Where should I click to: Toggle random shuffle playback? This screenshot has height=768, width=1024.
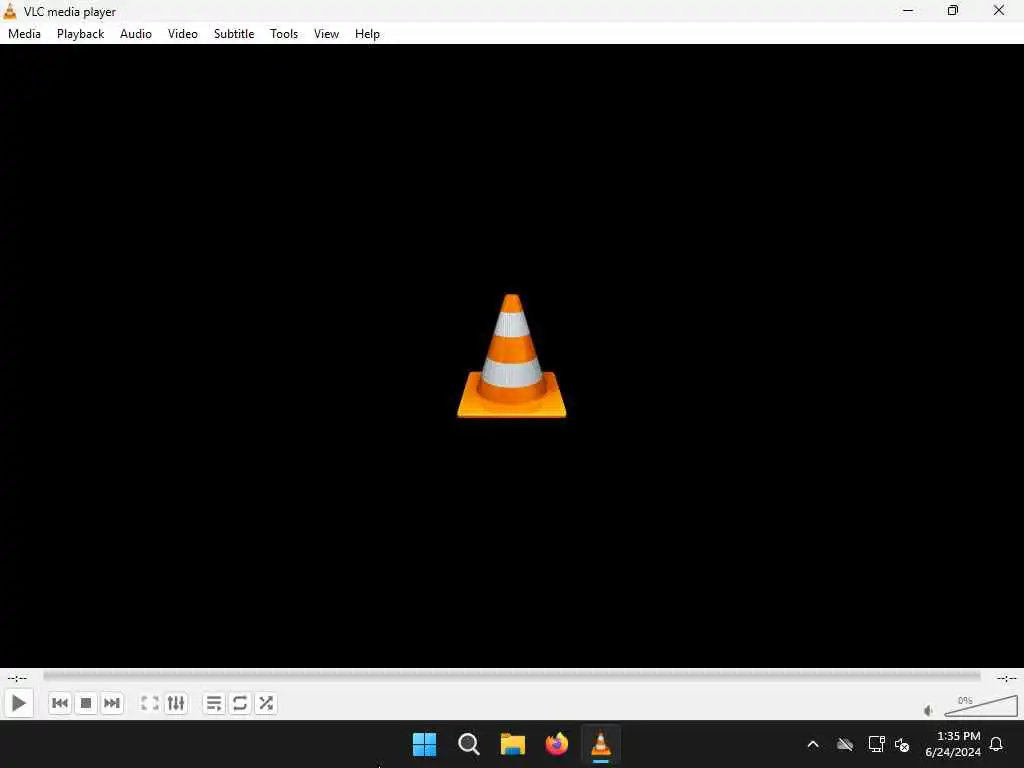(x=266, y=703)
